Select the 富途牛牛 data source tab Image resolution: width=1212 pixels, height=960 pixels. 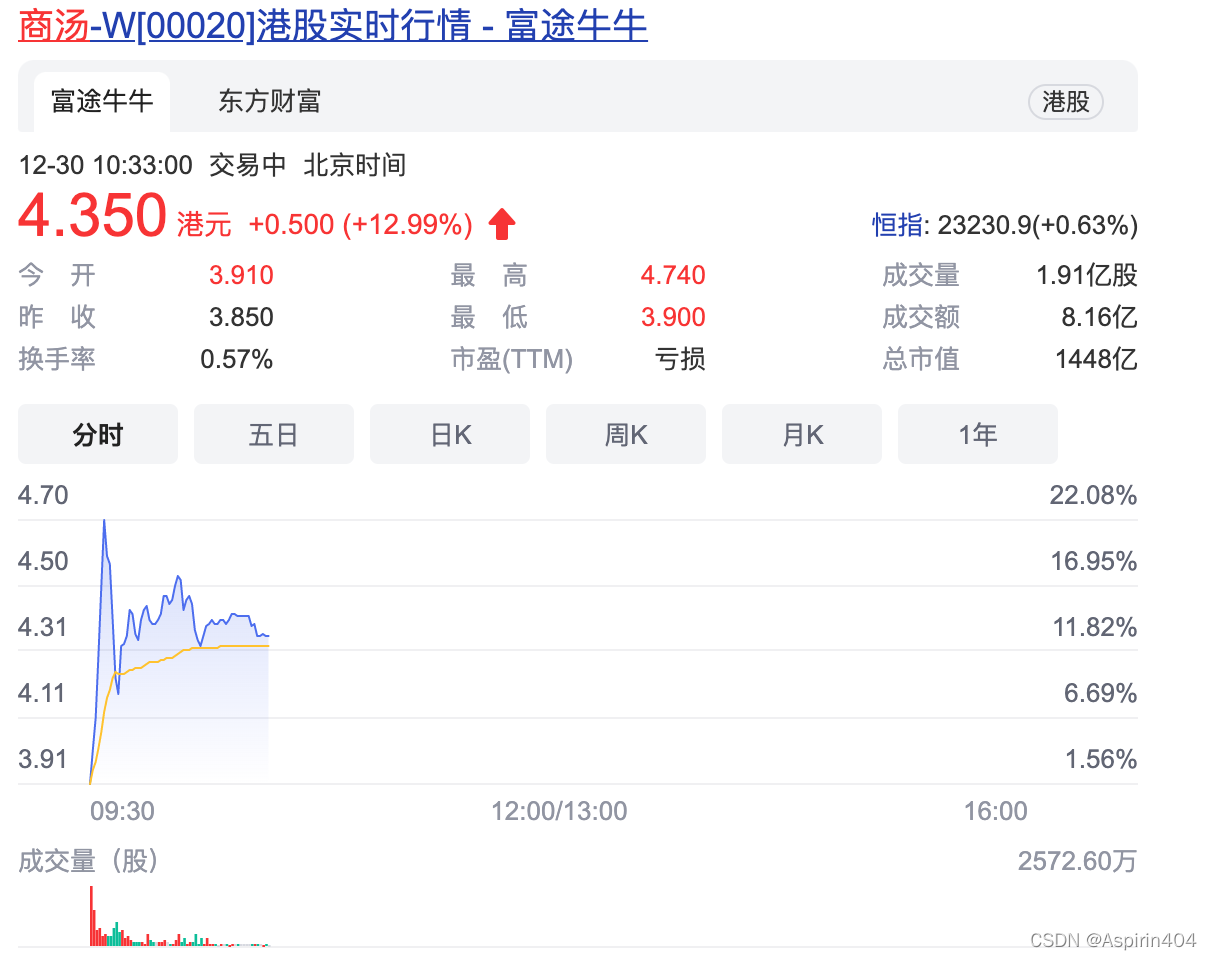coord(103,101)
